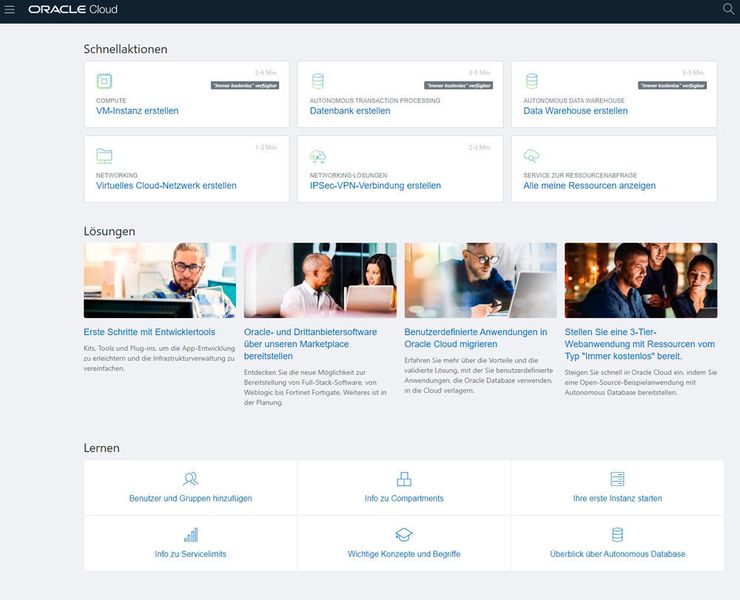Open 3-Tier-Webanwendung bereitstellen link
740x600 pixels.
coord(639,344)
